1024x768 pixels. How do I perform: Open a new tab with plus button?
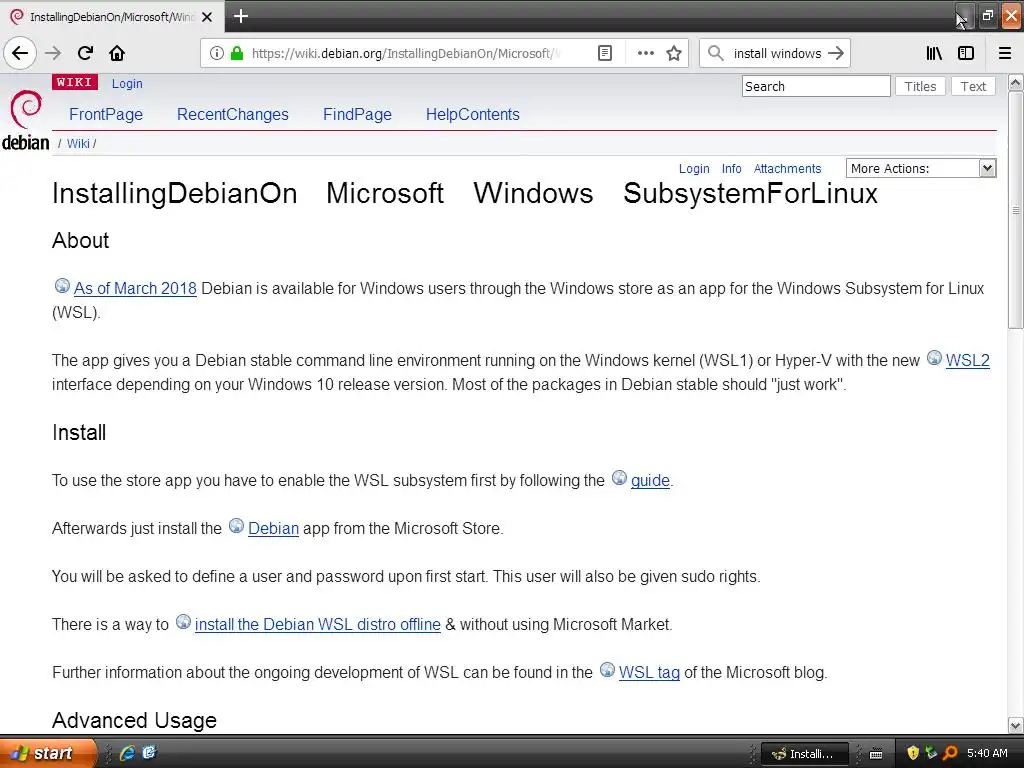tap(240, 16)
